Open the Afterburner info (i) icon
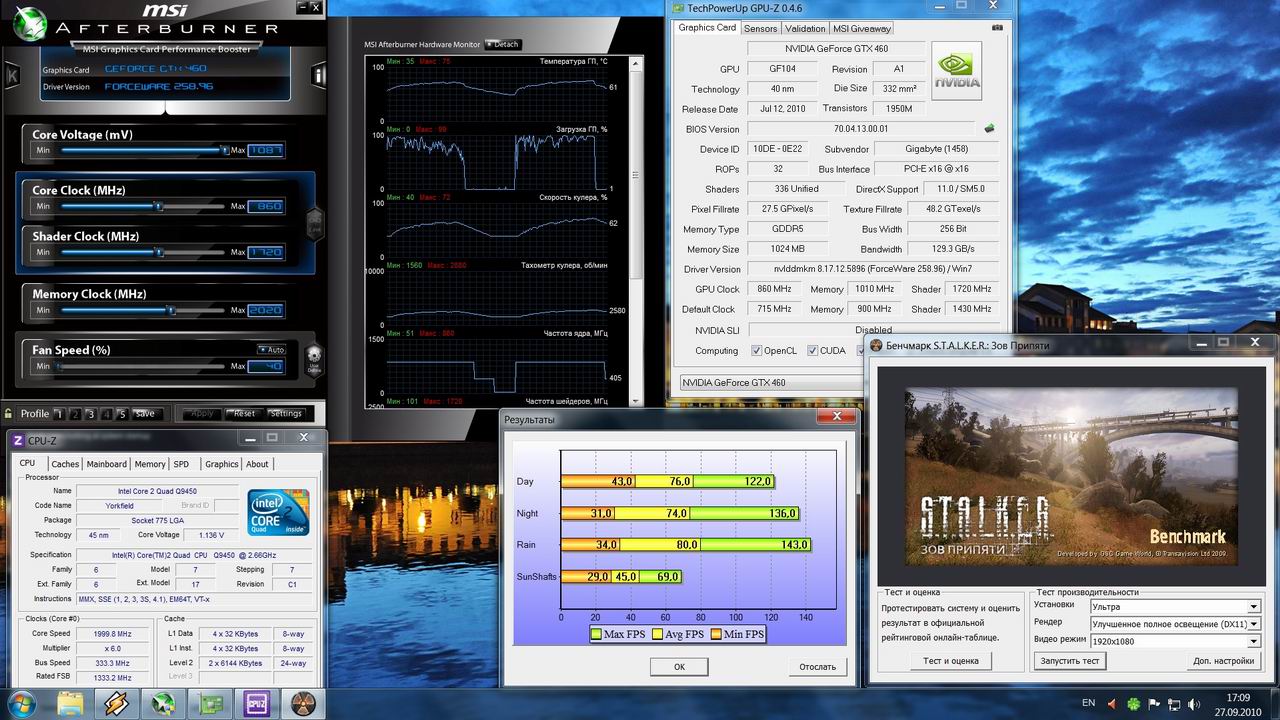1280x720 pixels. click(318, 76)
